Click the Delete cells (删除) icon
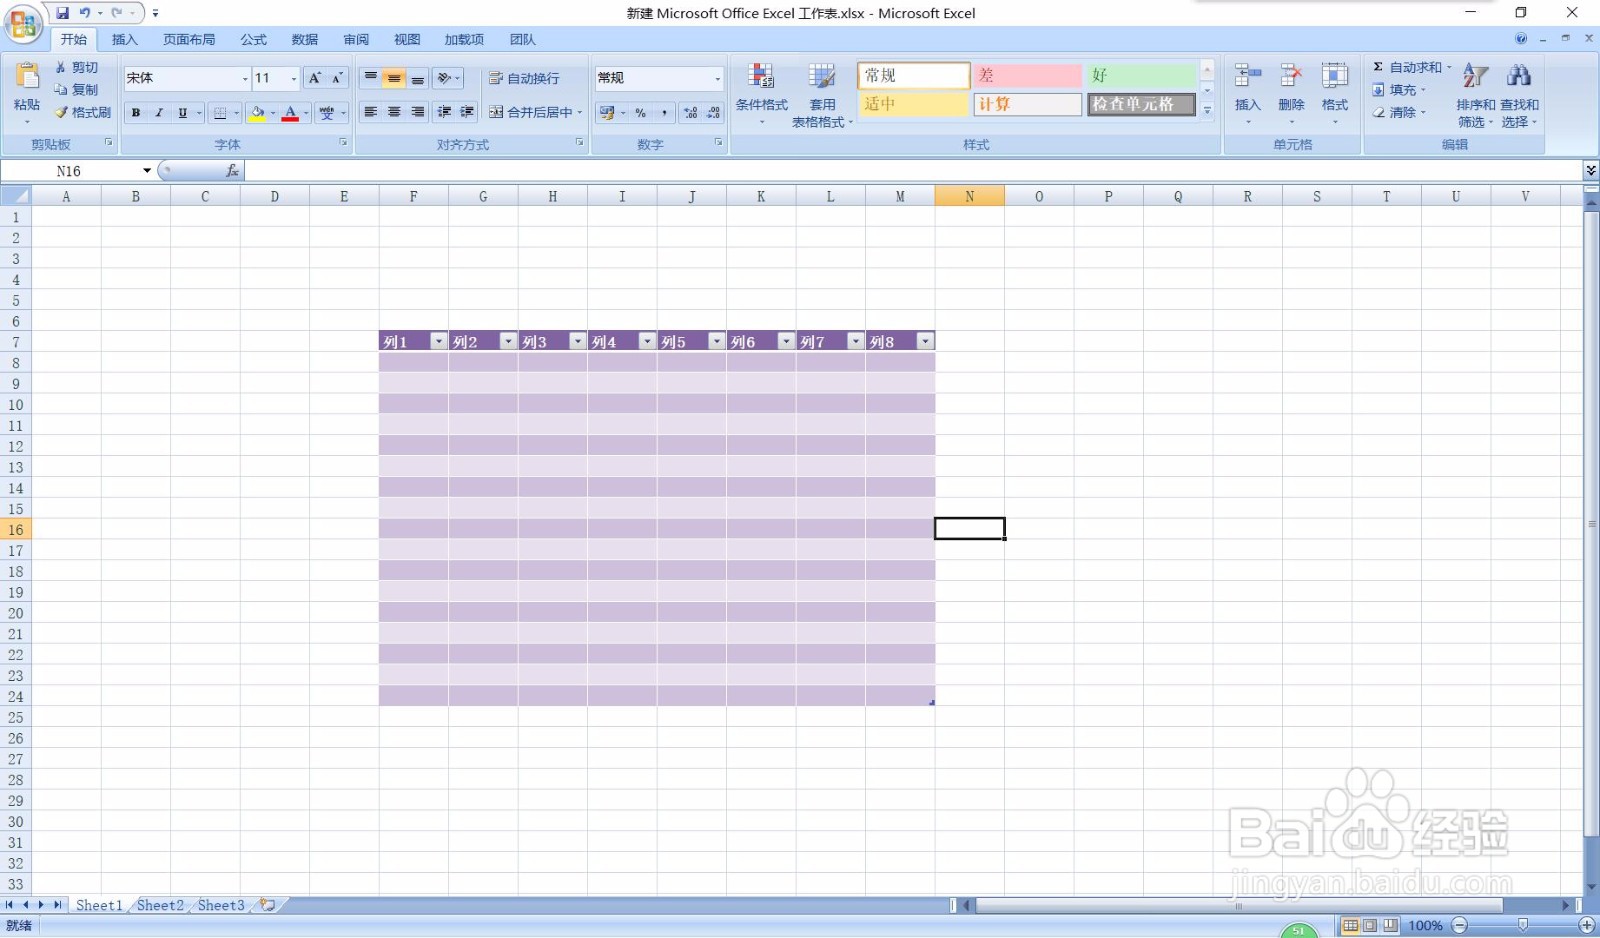Screen dimensions: 1600x938 1291,76
